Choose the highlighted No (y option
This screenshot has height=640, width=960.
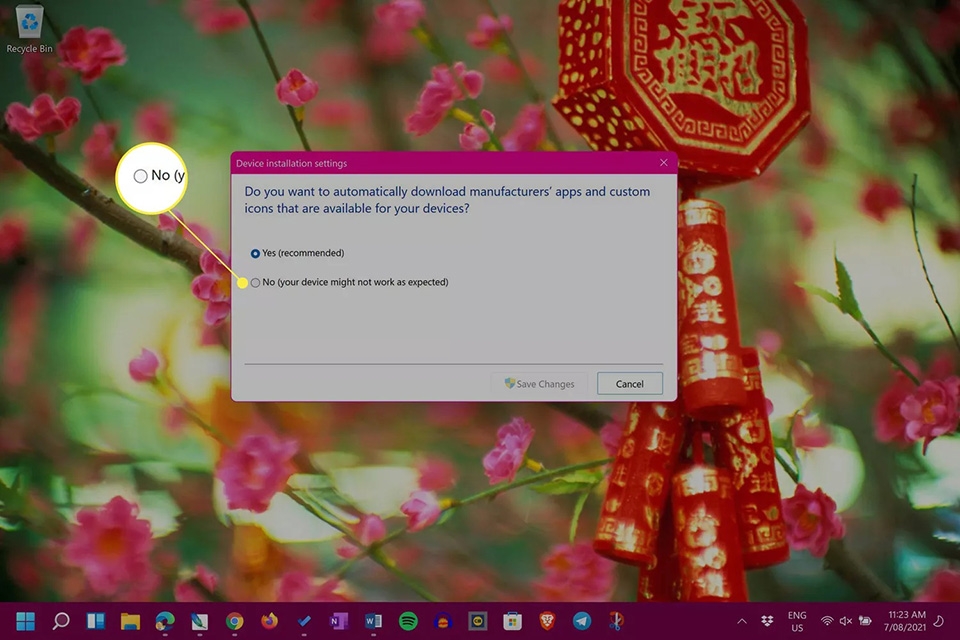tap(140, 175)
